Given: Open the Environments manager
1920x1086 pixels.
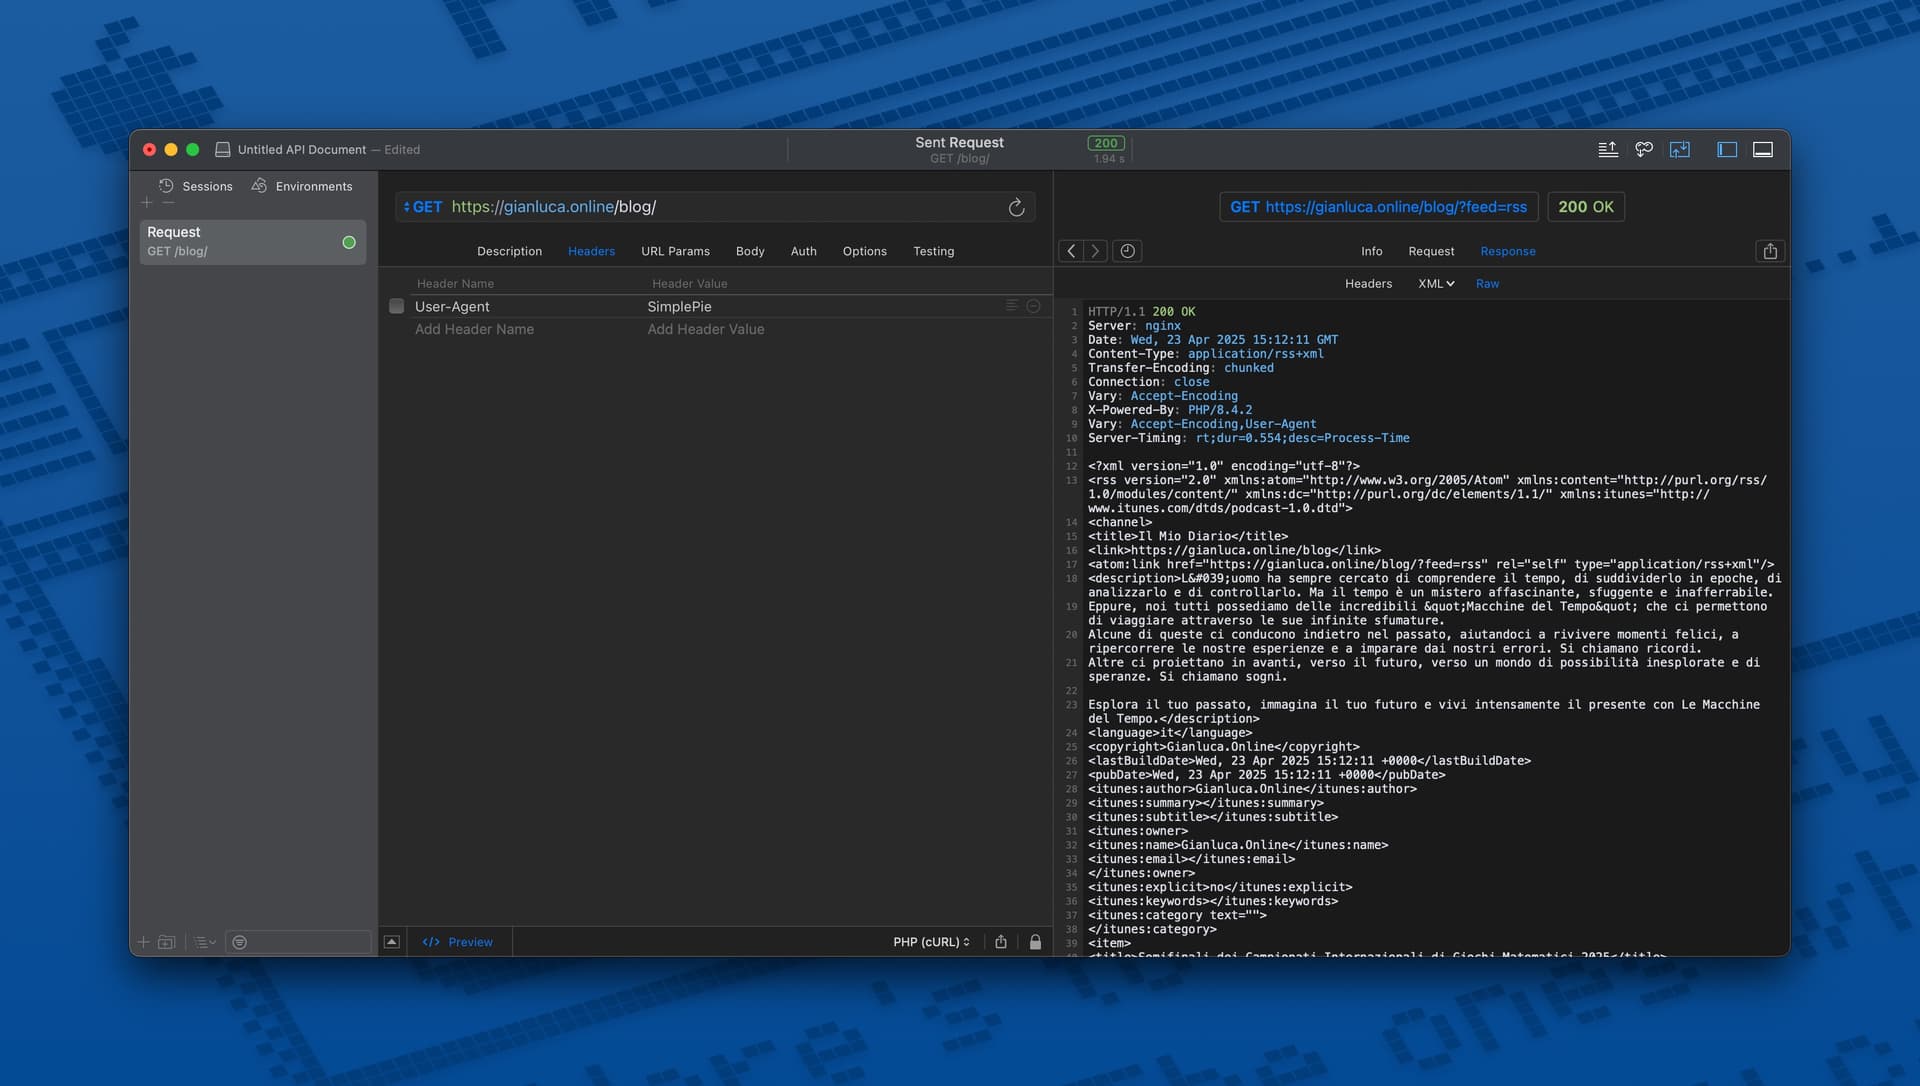Looking at the screenshot, I should [x=302, y=186].
